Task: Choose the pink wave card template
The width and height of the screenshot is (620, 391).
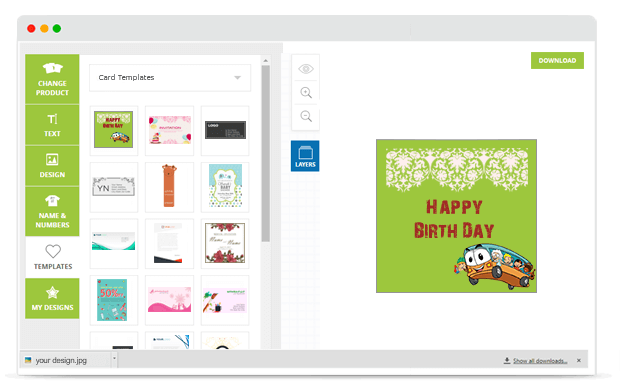Action: point(170,300)
